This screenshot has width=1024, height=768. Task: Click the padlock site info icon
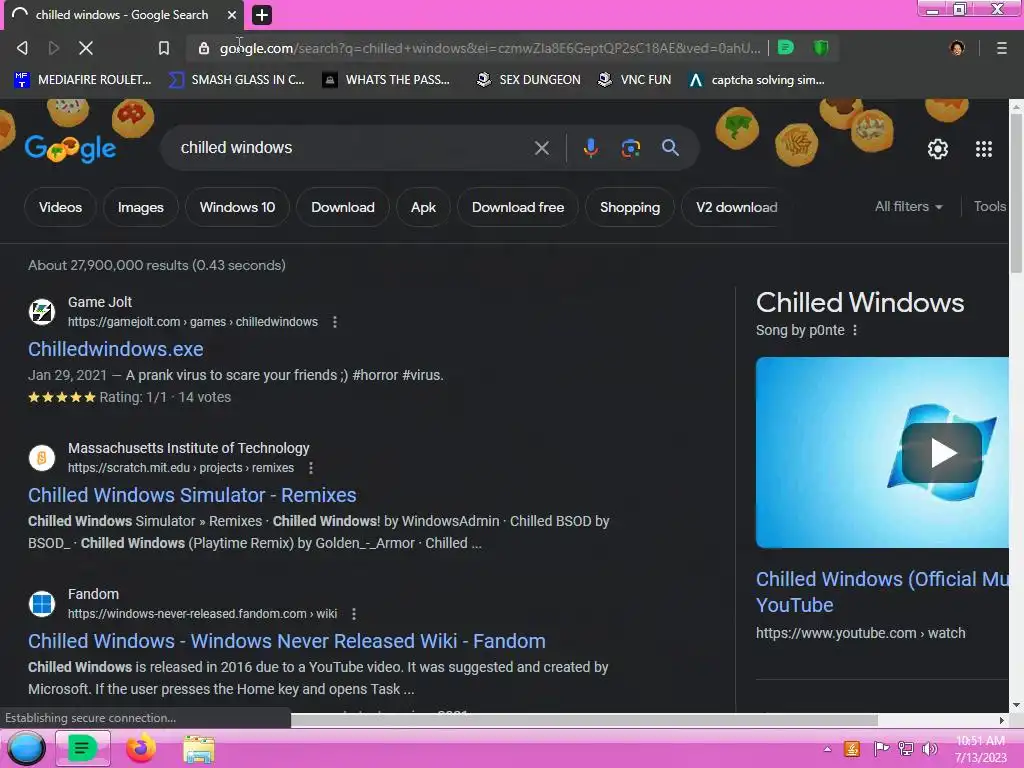(x=204, y=48)
